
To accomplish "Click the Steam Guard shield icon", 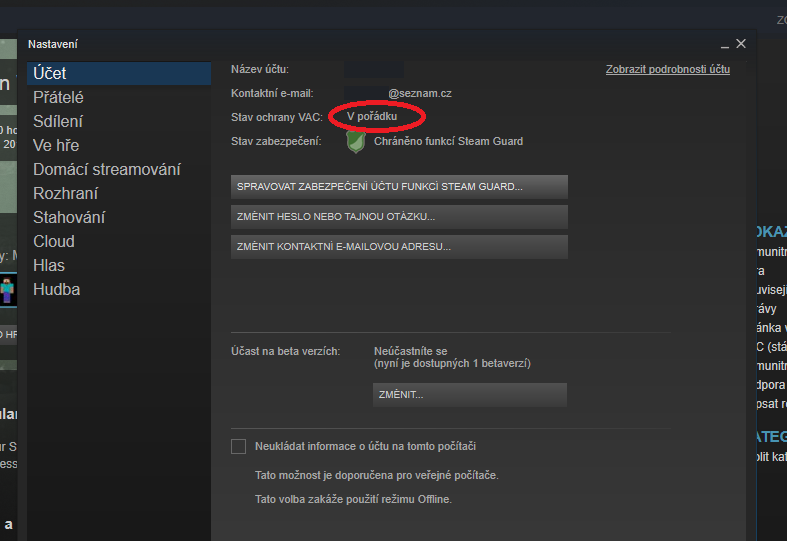I will (355, 142).
